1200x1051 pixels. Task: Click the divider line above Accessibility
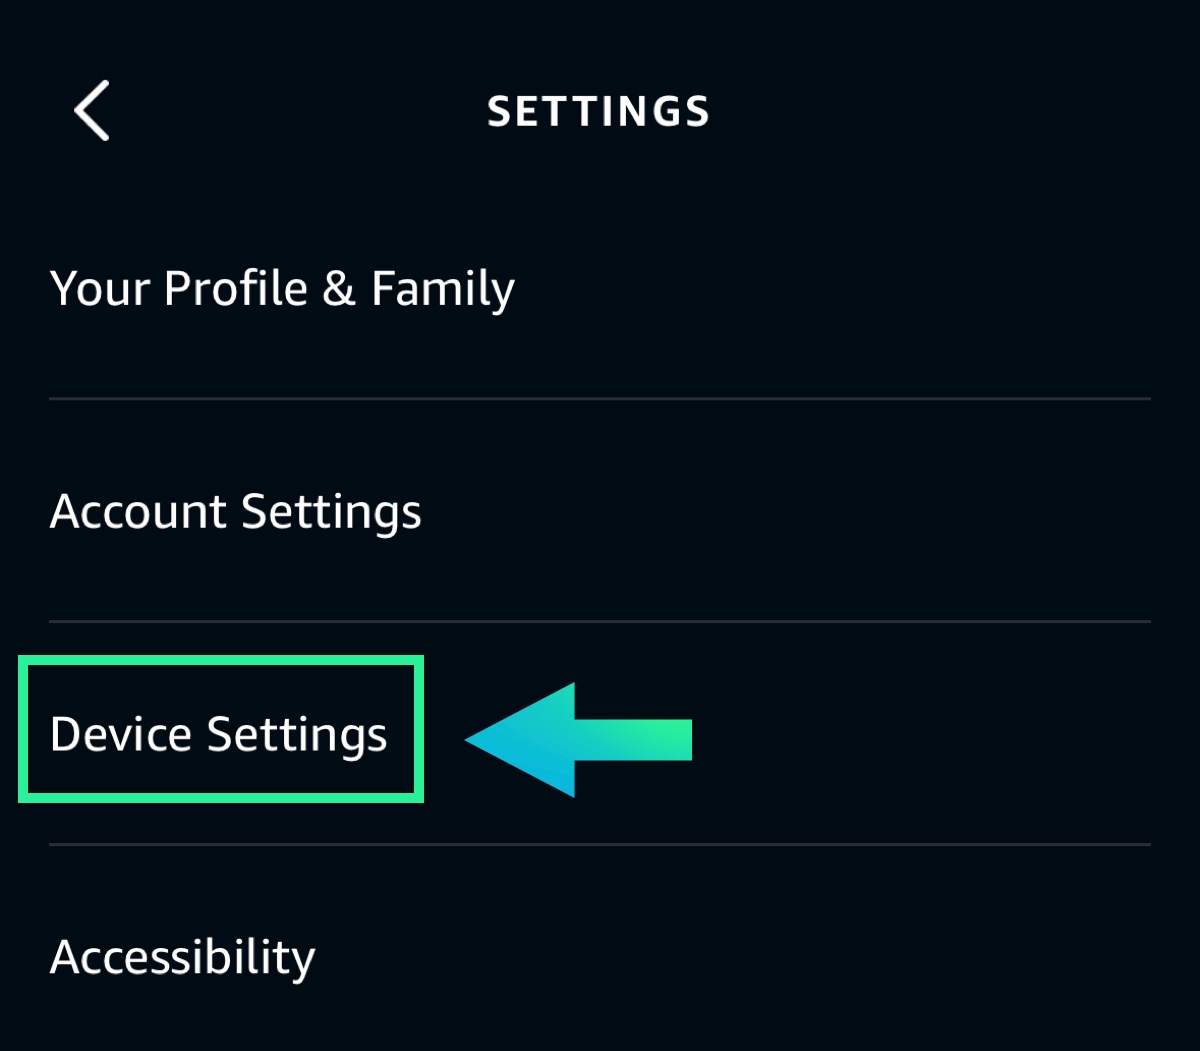tap(600, 845)
